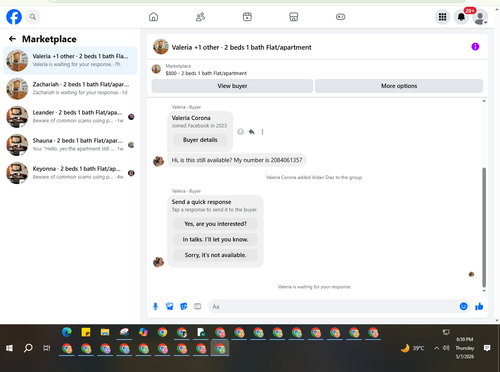Click the seen indicator avatar in chat
The height and width of the screenshot is (372, 500).
[471, 274]
